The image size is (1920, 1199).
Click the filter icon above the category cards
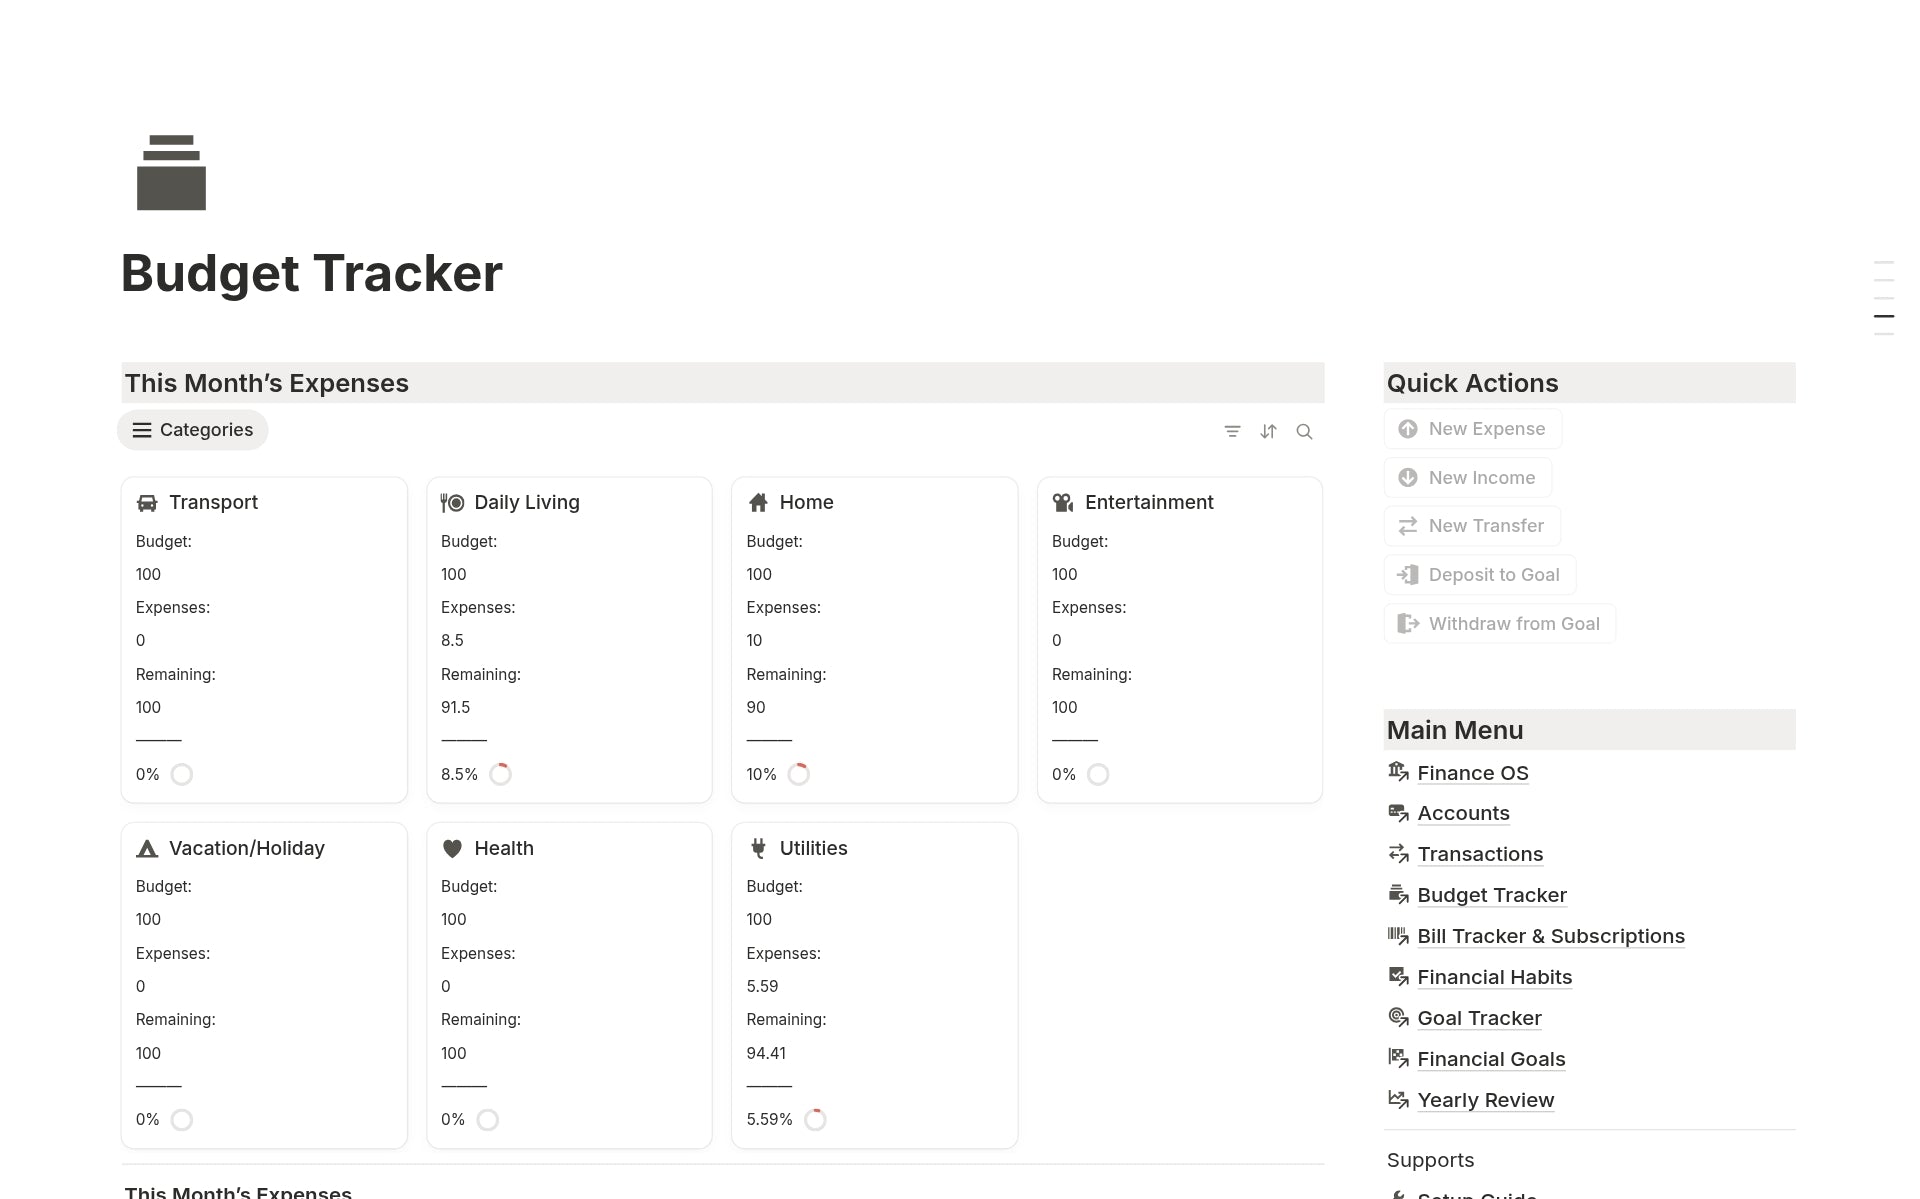1232,431
